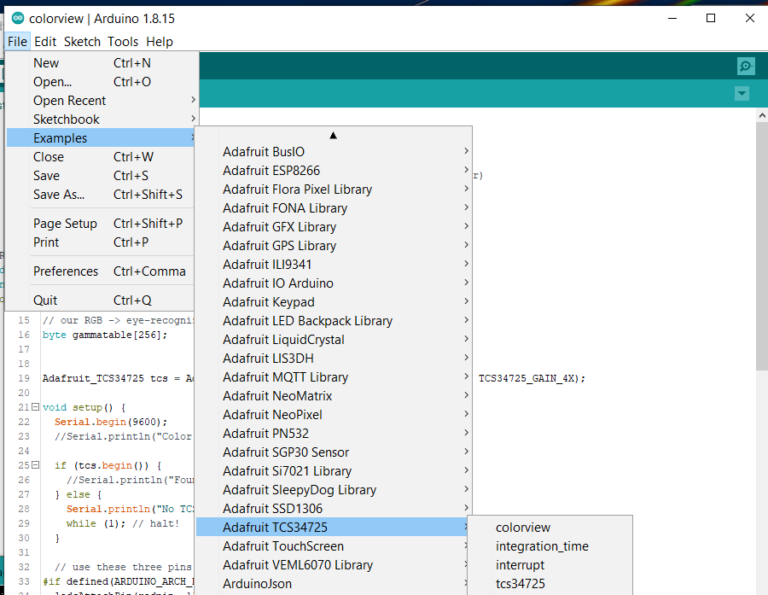The height and width of the screenshot is (595, 768).
Task: Click 'while (1); // halt!' code line
Action: pyautogui.click(x=123, y=524)
